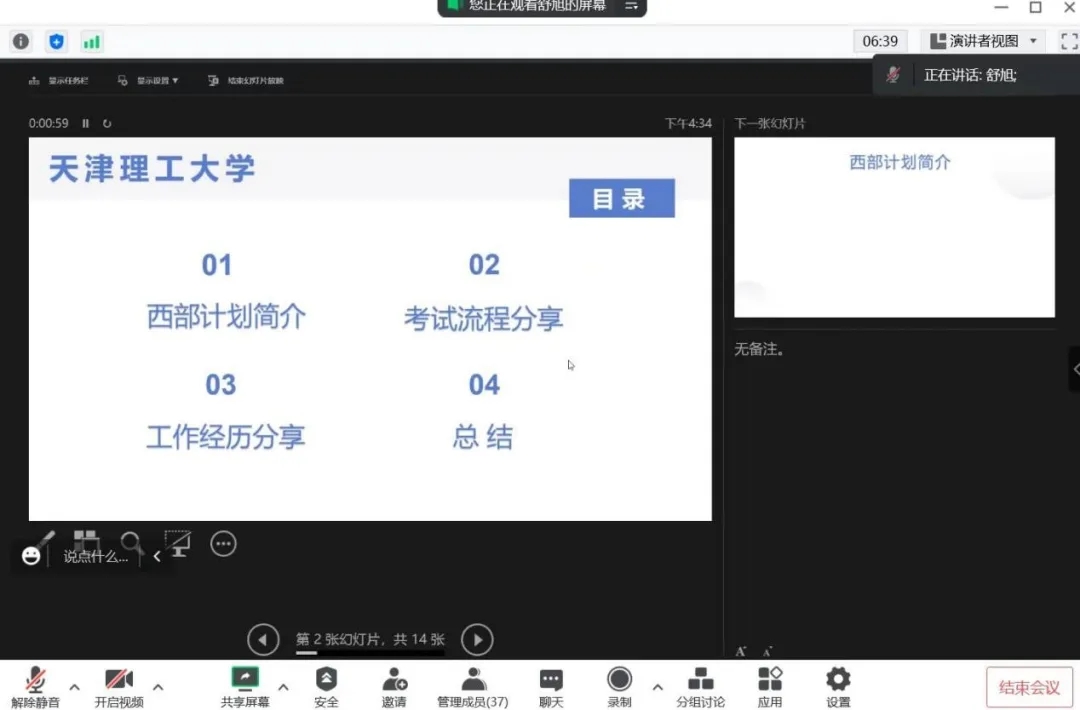This screenshot has width=1080, height=710.
Task: Expand audio options arrow beside 解除静音
Action: coord(74,687)
